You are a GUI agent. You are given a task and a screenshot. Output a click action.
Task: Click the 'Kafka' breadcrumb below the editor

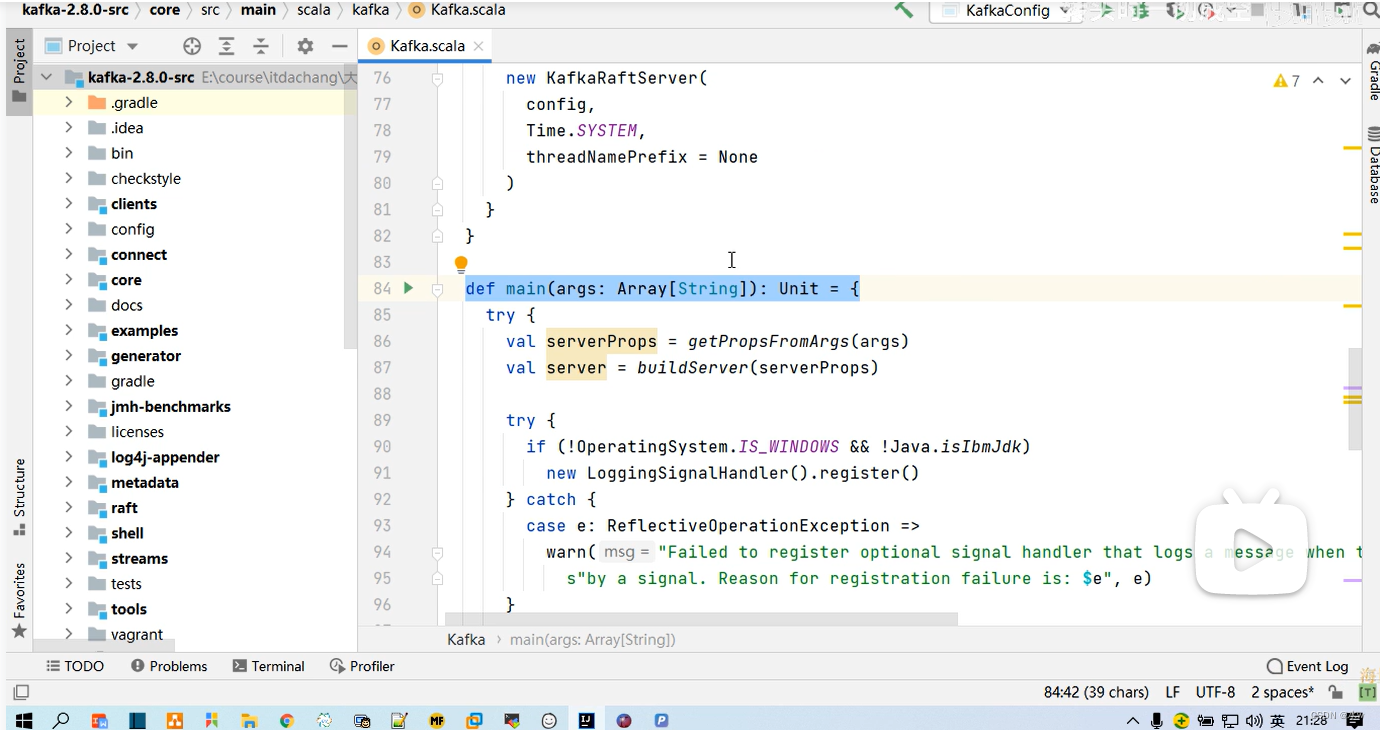pos(466,639)
